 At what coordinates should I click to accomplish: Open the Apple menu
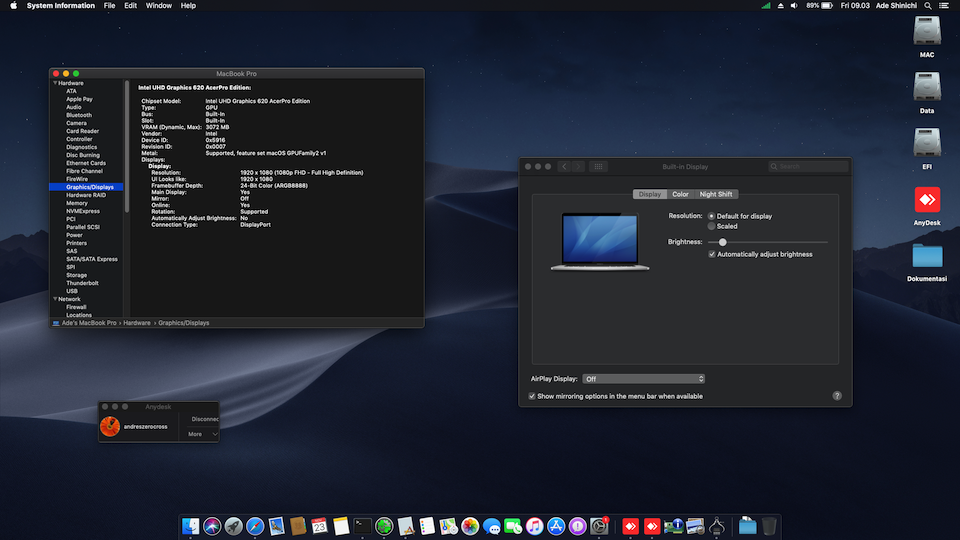(x=13, y=6)
